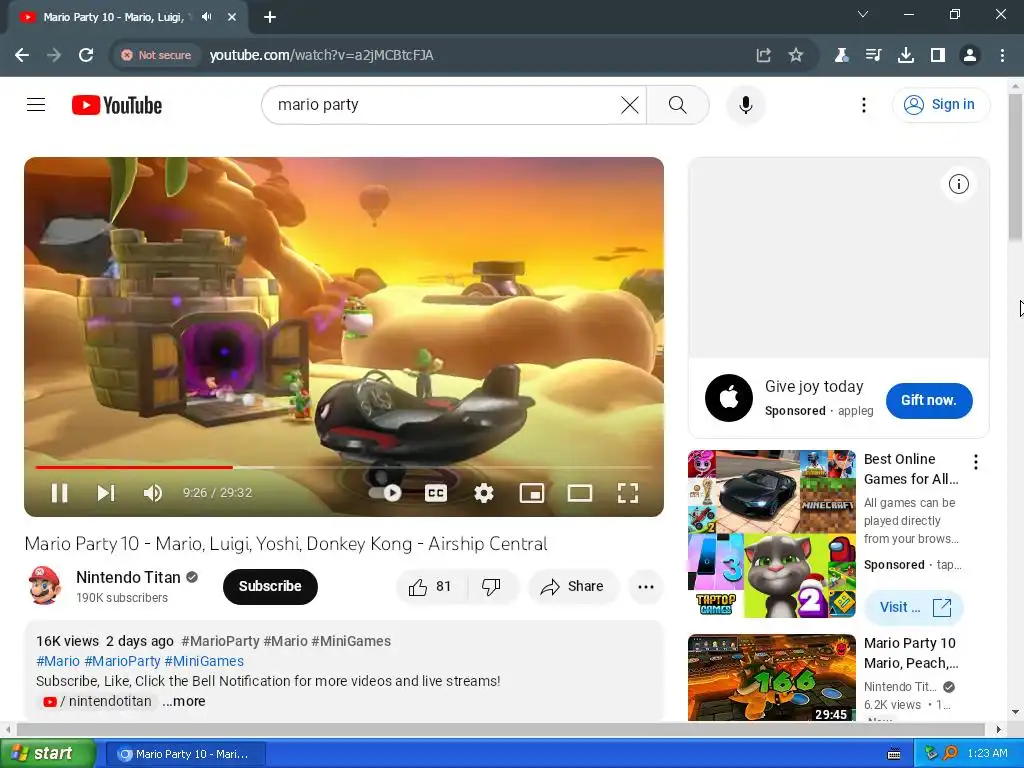This screenshot has height=768, width=1024.
Task: Open Best Online Games ad thumbnail
Action: click(x=771, y=534)
